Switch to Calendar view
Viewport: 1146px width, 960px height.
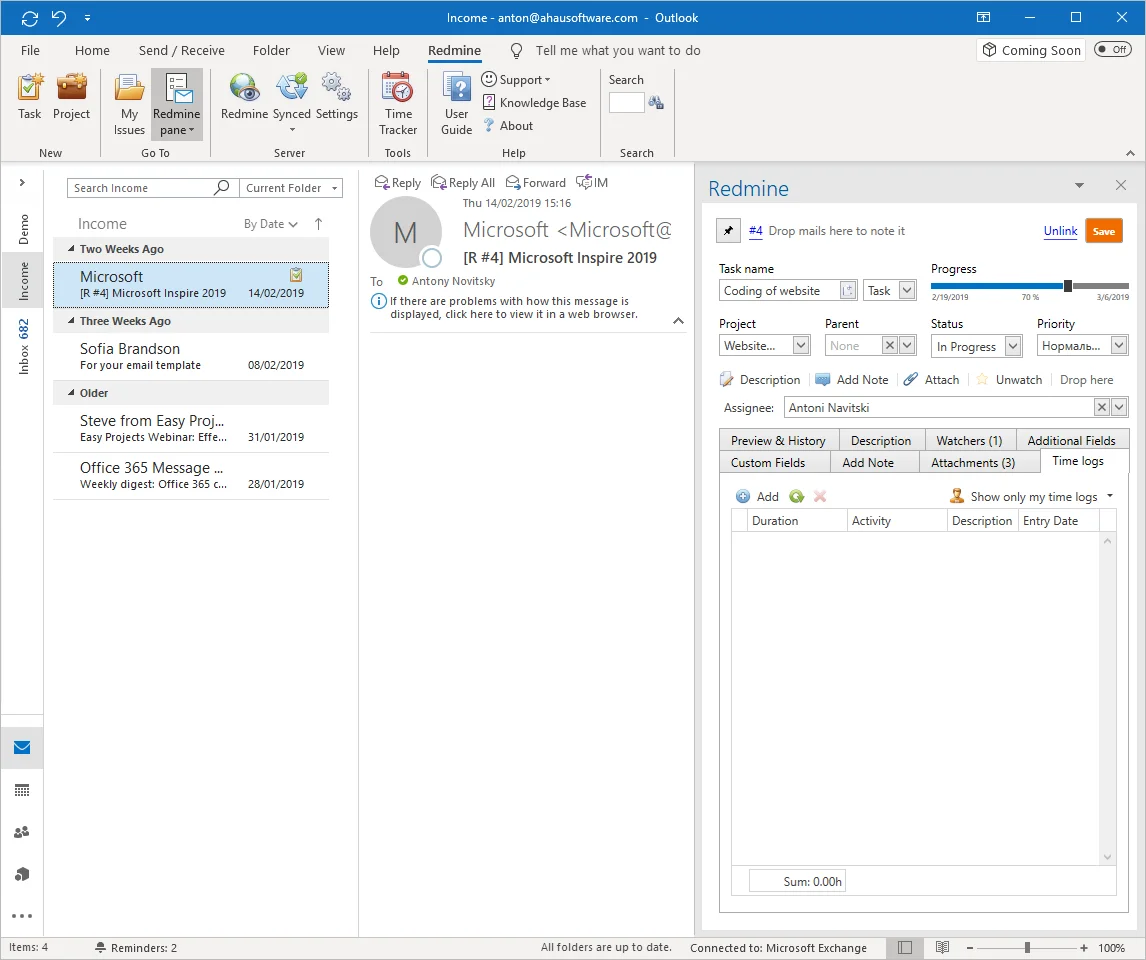(22, 791)
